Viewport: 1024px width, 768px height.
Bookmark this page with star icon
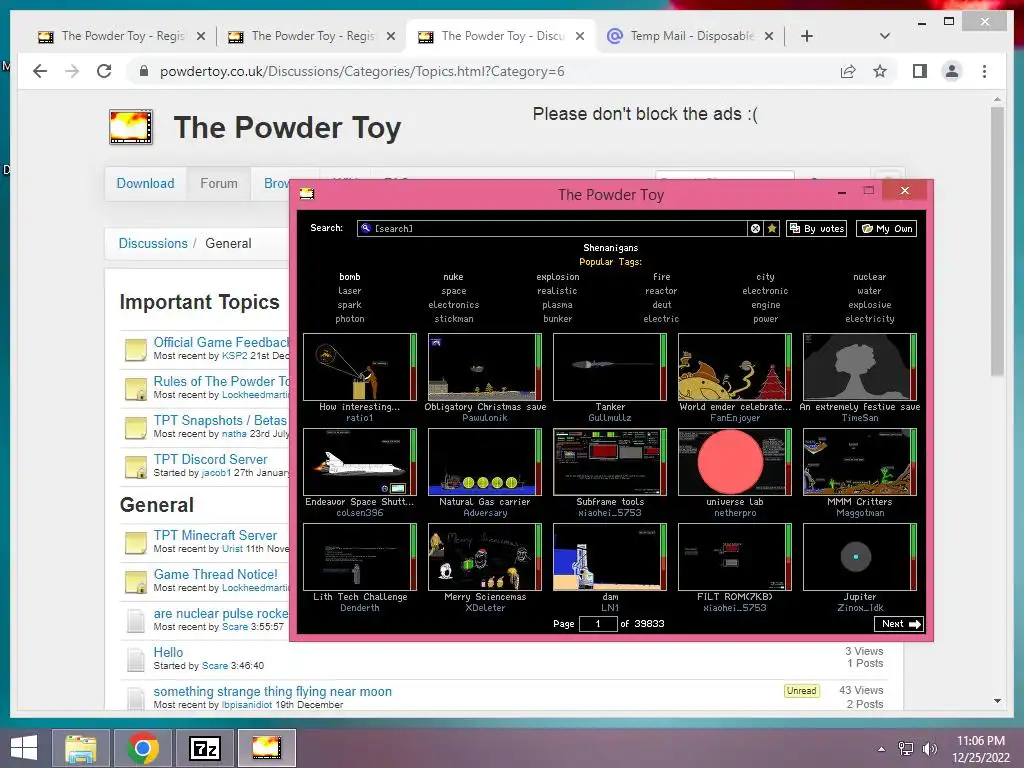(880, 71)
